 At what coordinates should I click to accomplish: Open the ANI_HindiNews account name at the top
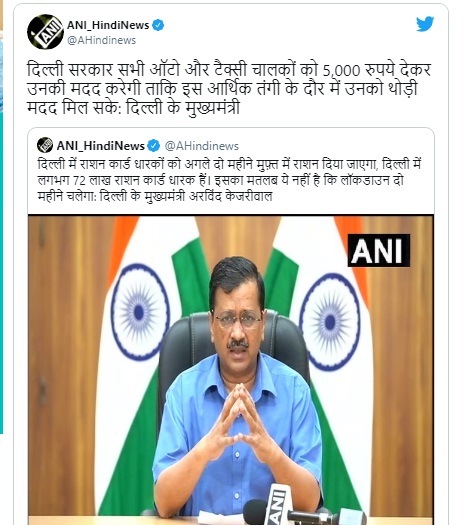tap(108, 25)
